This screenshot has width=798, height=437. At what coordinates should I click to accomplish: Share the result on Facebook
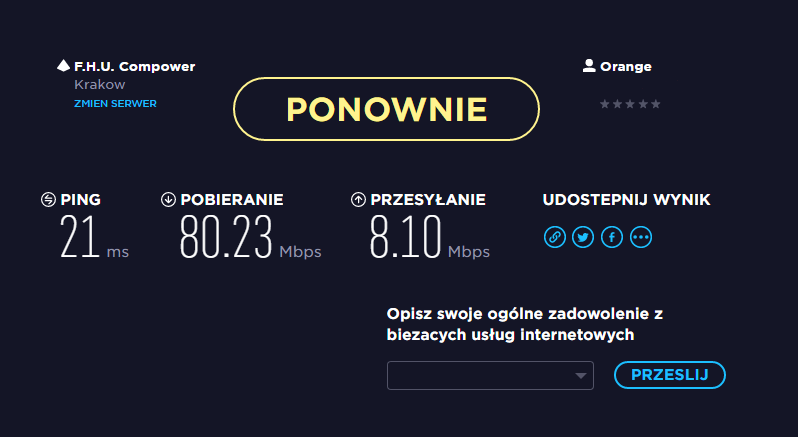(x=612, y=237)
